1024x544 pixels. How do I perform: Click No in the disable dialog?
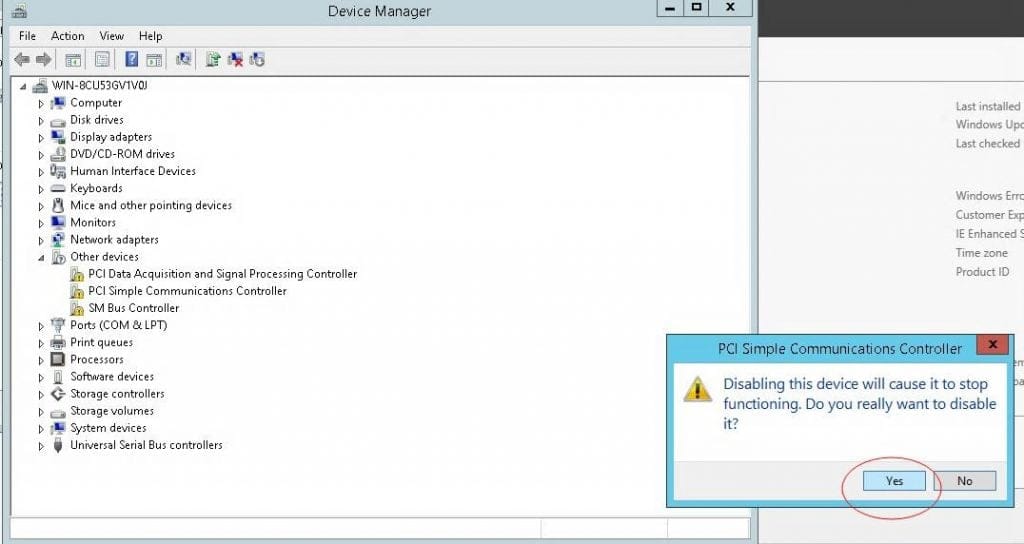tap(964, 481)
